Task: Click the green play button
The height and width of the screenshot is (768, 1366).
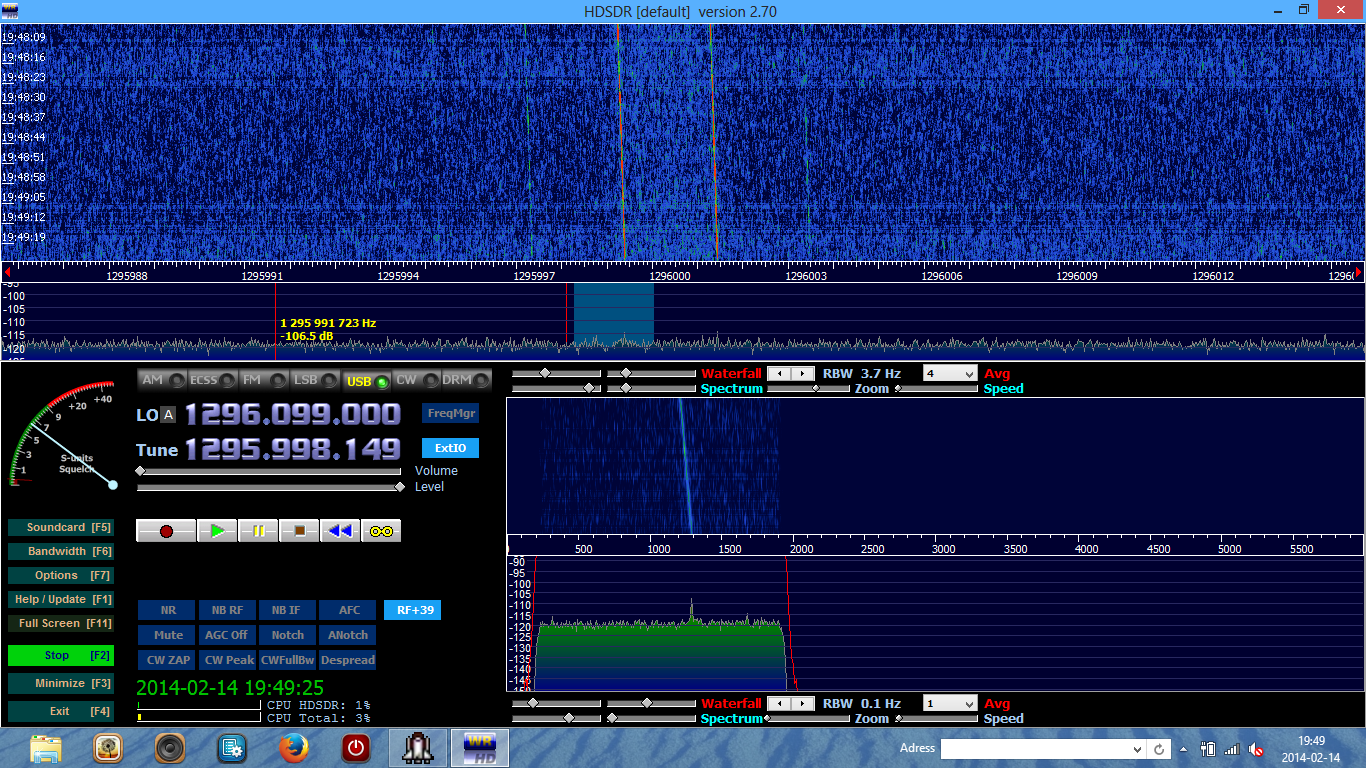Action: [x=217, y=531]
